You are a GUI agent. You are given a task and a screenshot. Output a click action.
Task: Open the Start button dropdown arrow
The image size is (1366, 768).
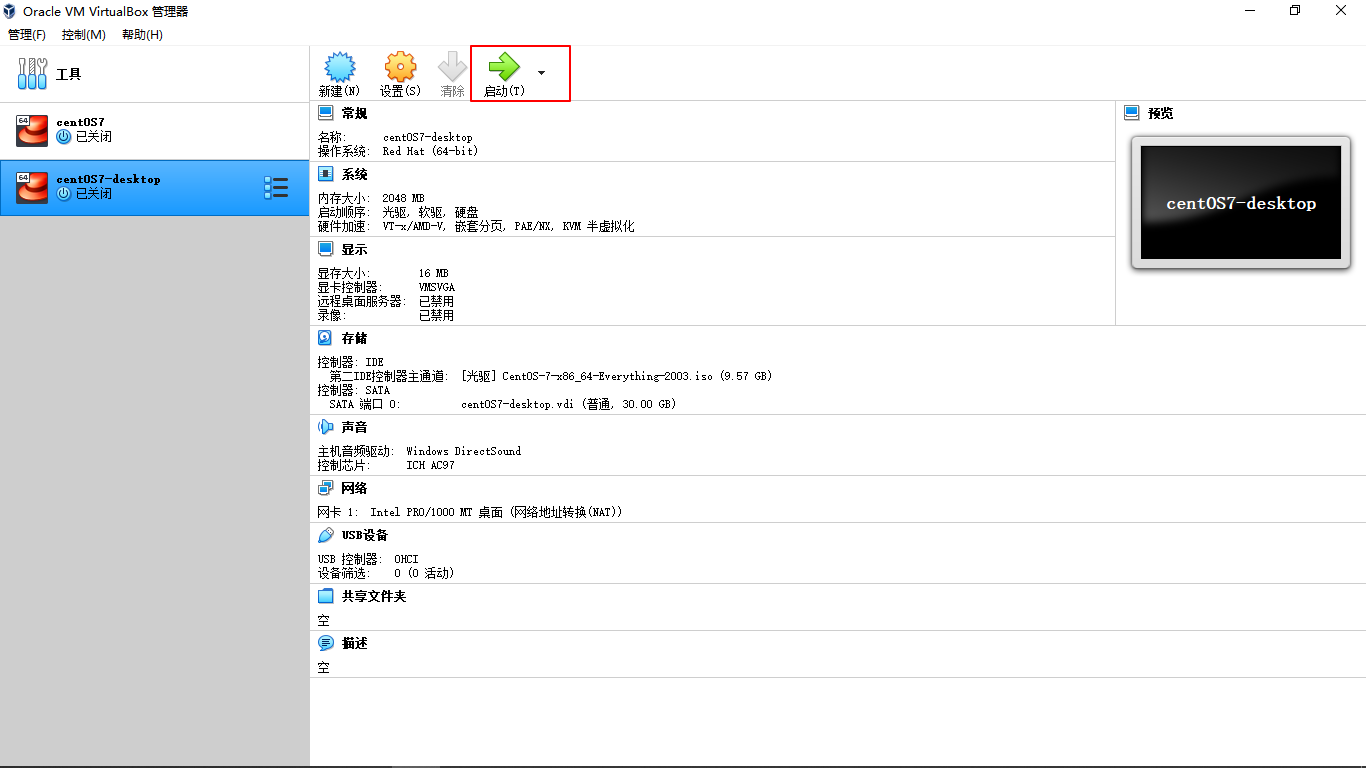coord(541,73)
